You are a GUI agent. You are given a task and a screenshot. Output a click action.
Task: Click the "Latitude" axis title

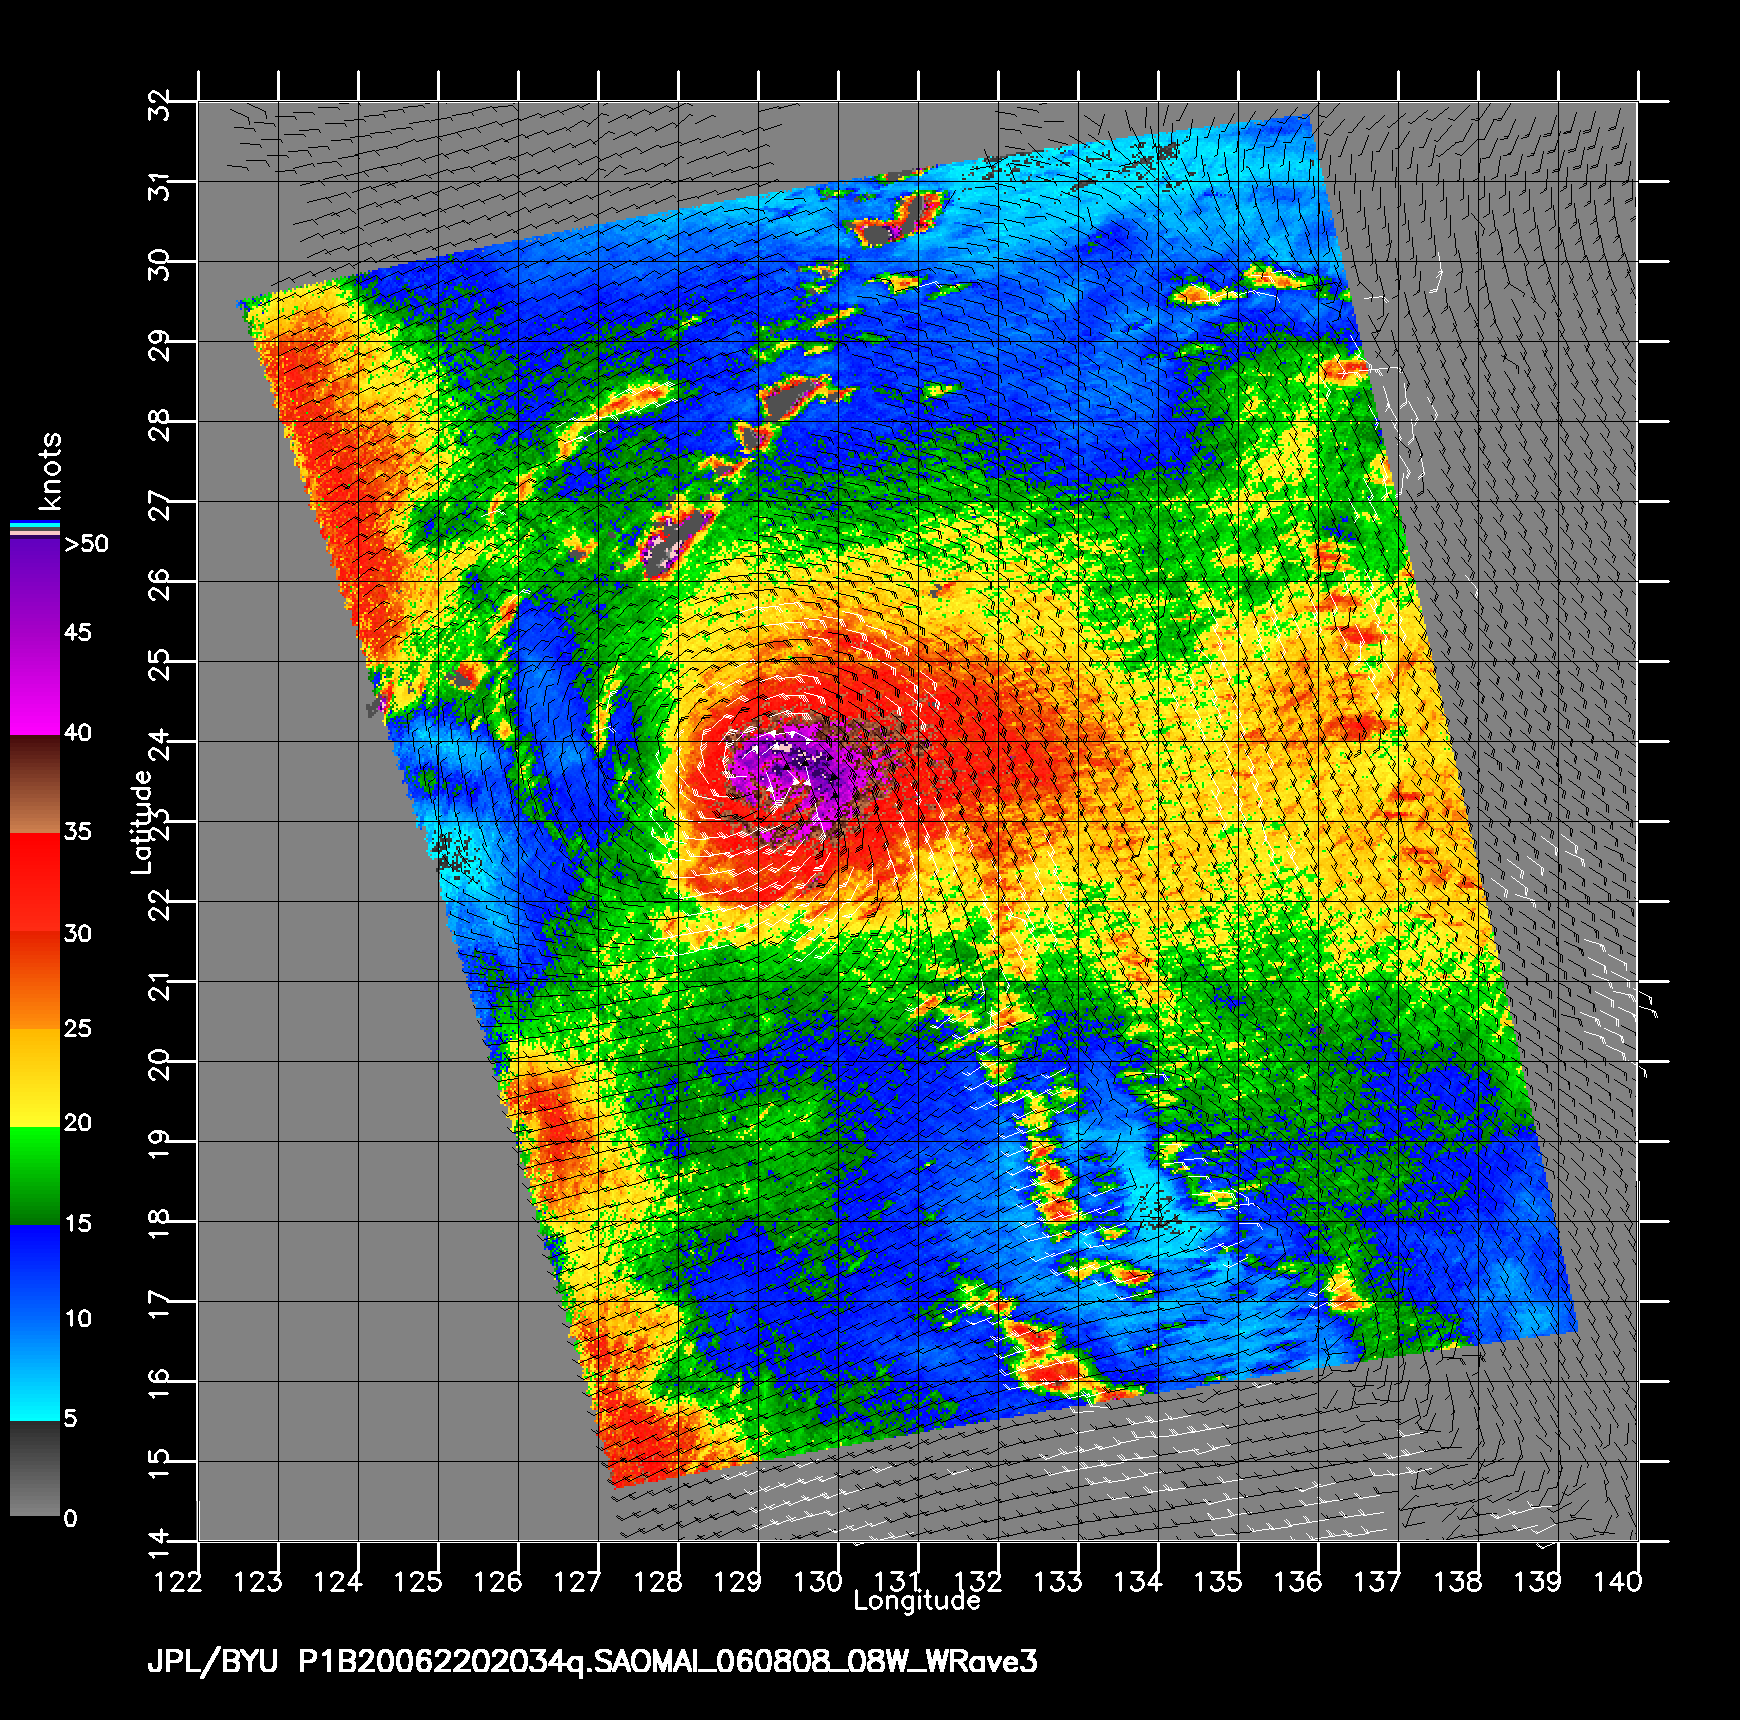point(142,821)
